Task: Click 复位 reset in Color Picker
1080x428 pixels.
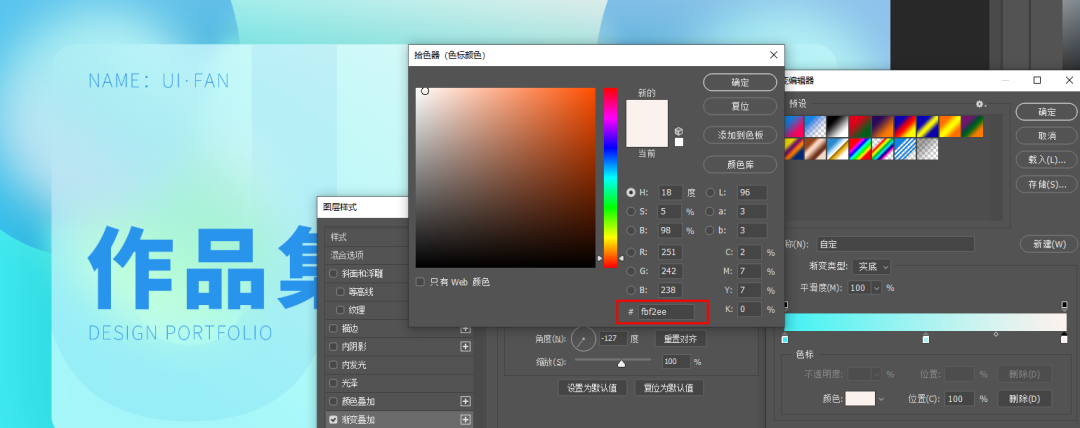Action: pyautogui.click(x=740, y=107)
